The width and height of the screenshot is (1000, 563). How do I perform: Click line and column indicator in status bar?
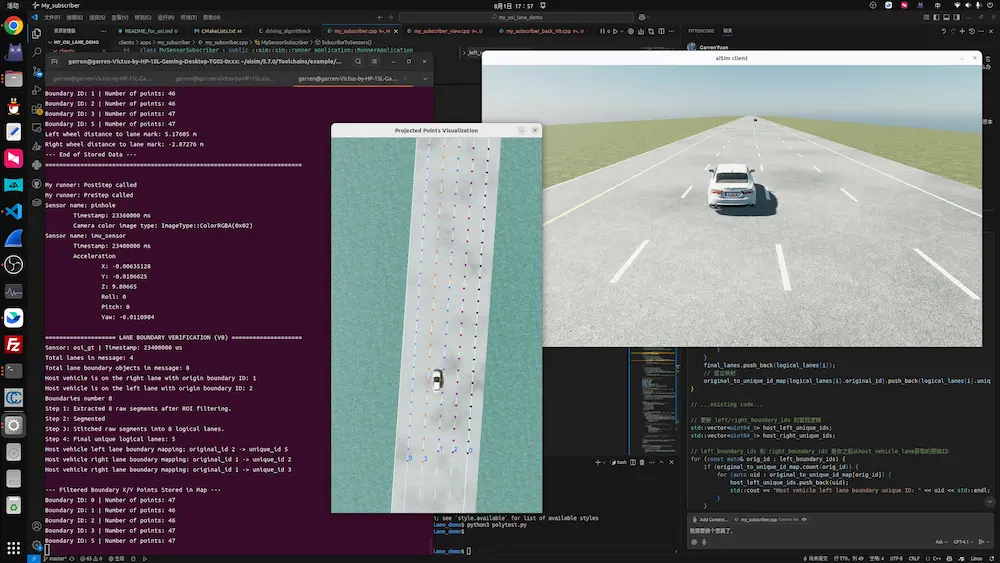pos(849,559)
